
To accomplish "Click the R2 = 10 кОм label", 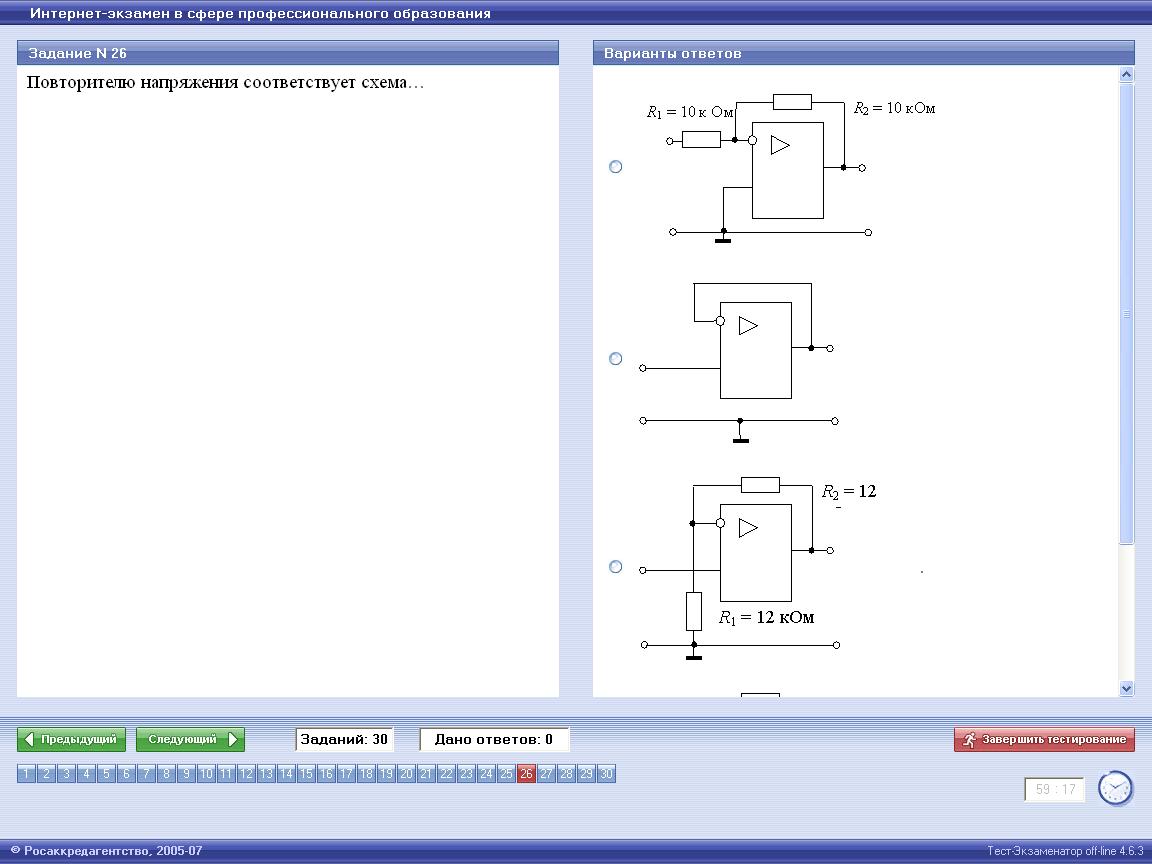I will [895, 109].
